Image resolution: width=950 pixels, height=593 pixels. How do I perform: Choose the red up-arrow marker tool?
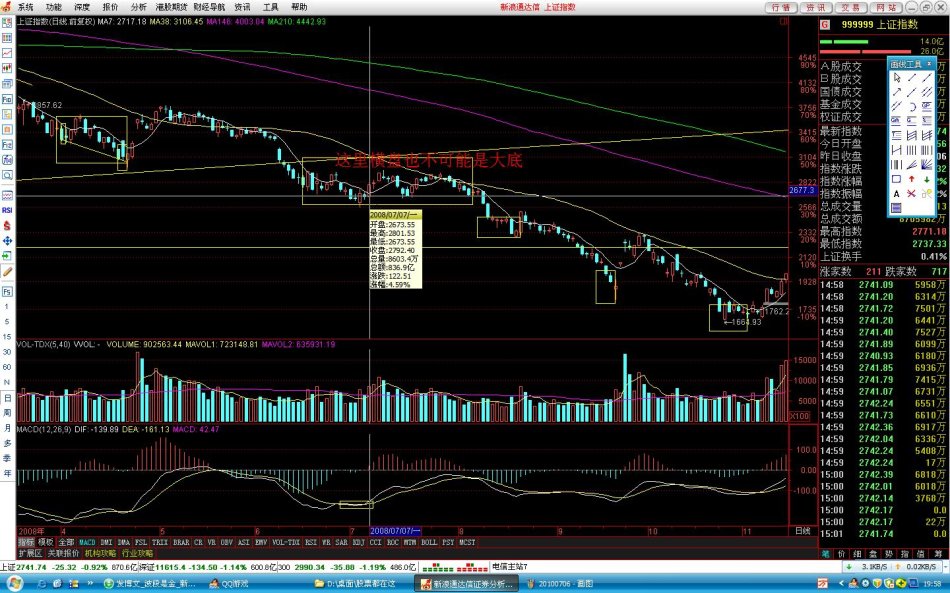coord(911,179)
